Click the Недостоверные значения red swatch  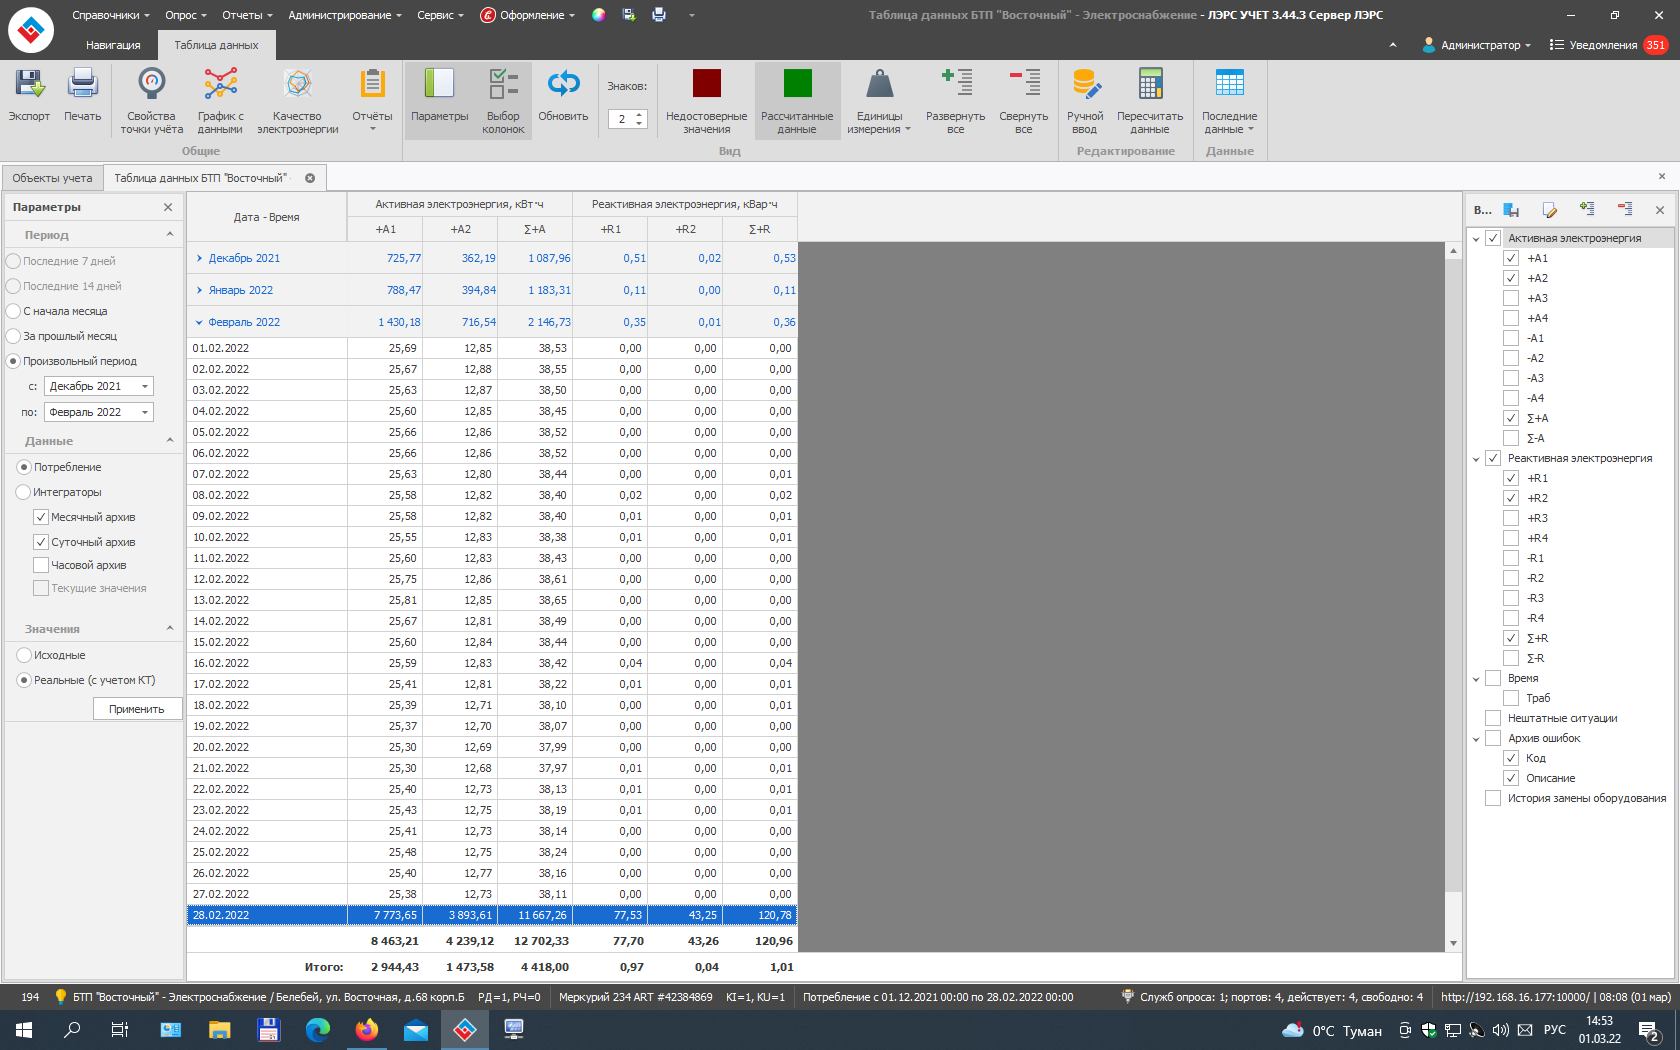tap(707, 83)
